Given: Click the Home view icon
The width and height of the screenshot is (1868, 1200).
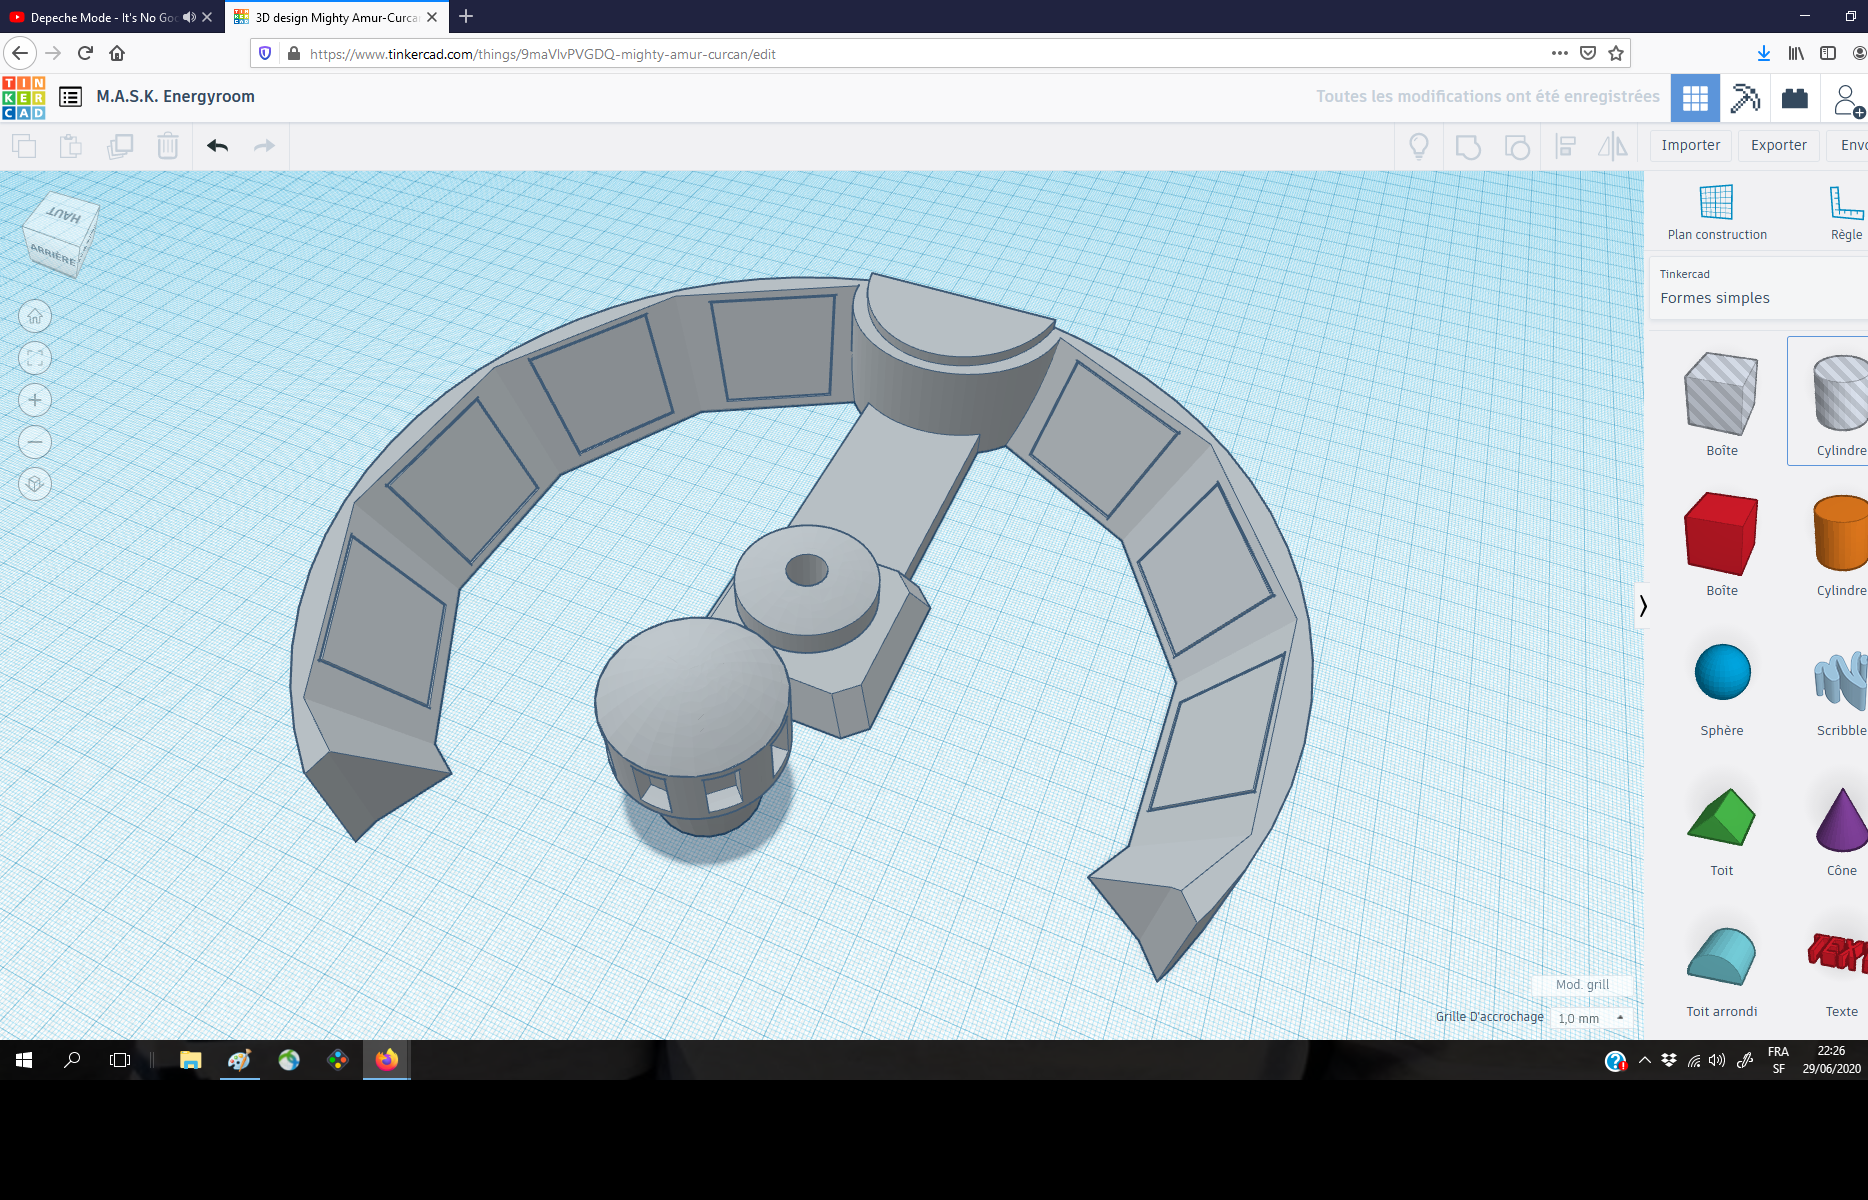Looking at the screenshot, I should click(x=35, y=317).
